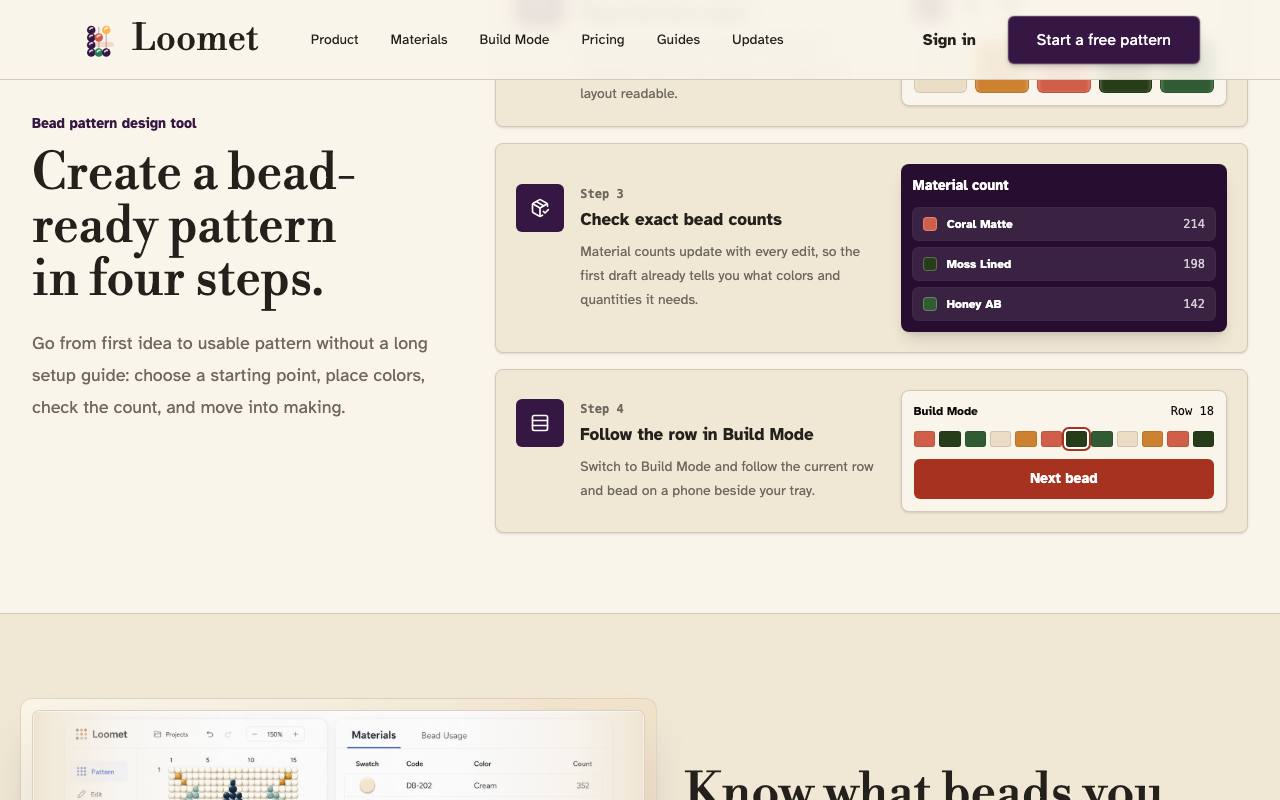
Task: Click the Projects label in the preview toolbar
Action: tap(177, 734)
